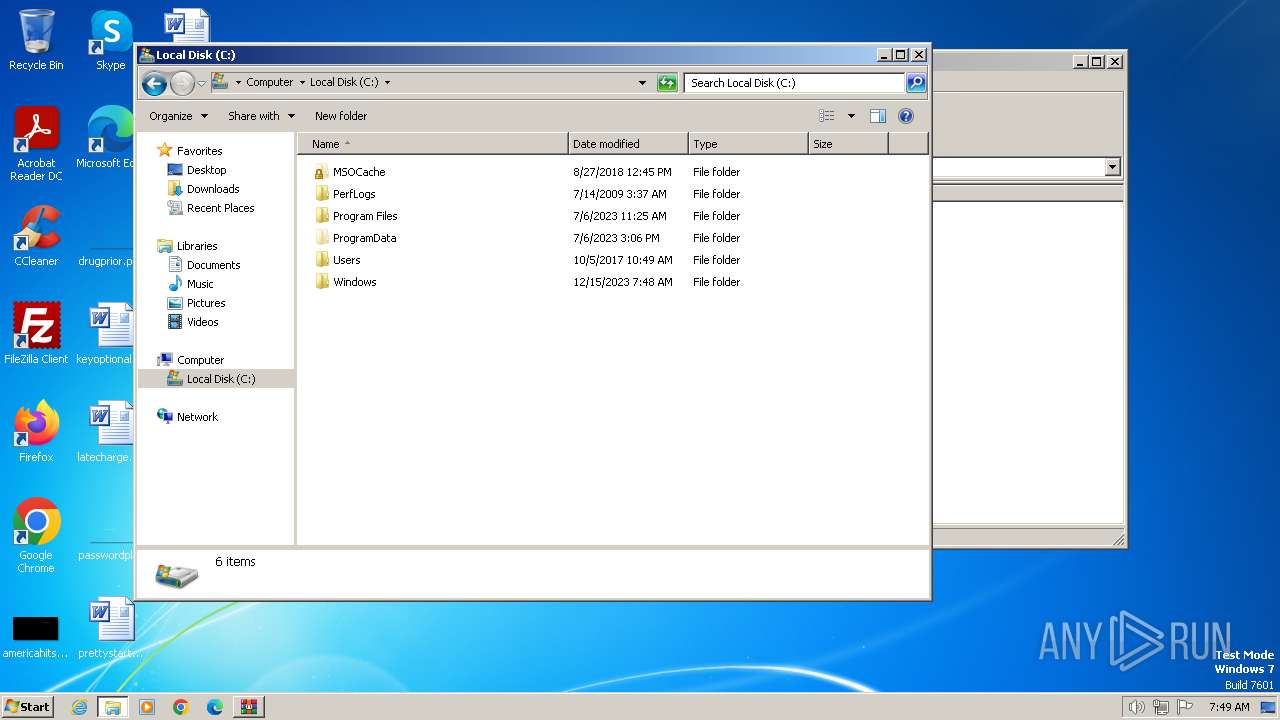Select the MSOCache folder icon
1280x720 pixels.
tap(321, 172)
